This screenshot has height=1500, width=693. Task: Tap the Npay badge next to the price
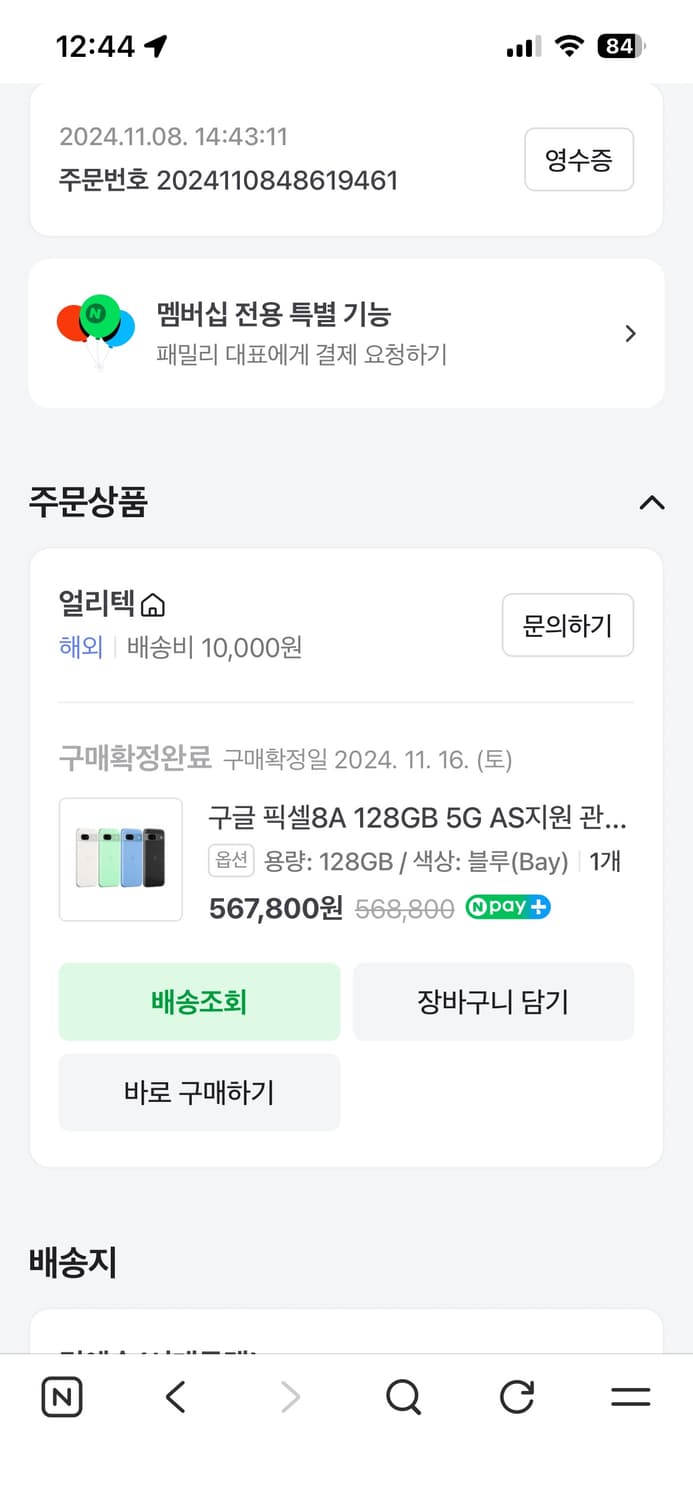507,908
